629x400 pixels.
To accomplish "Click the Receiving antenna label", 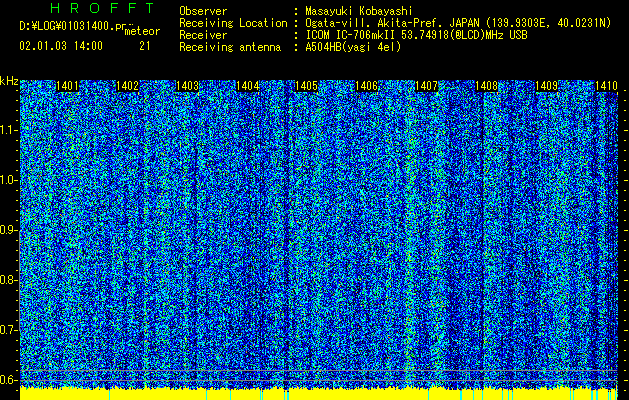I will [x=230, y=47].
